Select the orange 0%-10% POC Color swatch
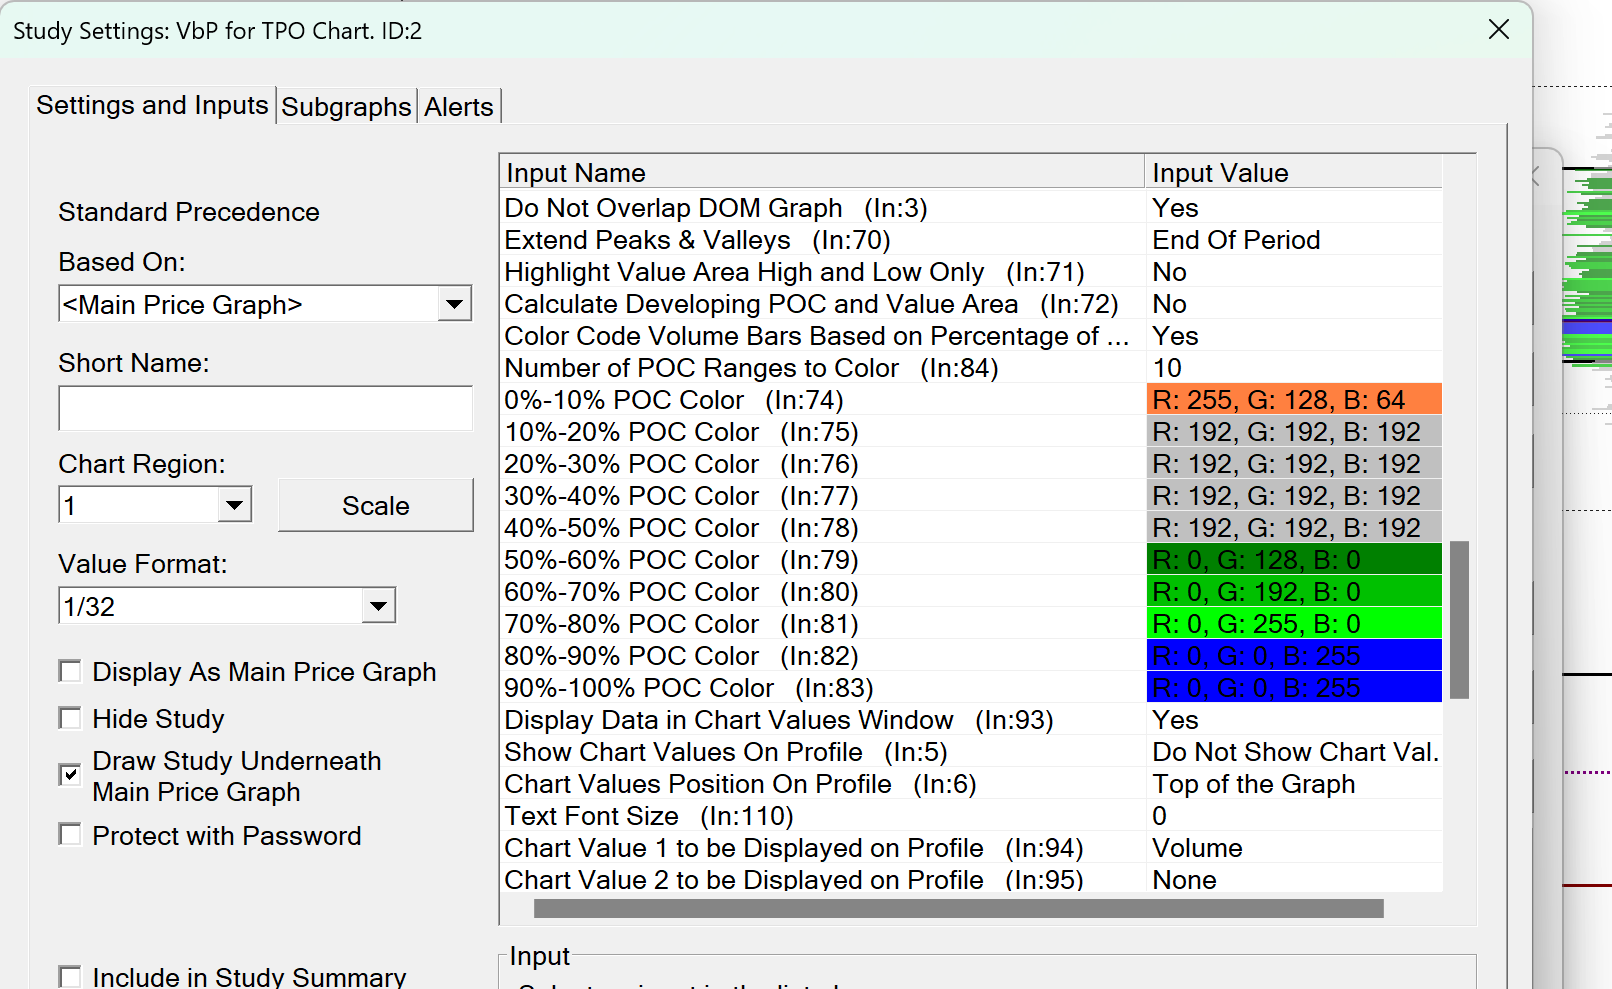This screenshot has width=1612, height=989. coord(1293,400)
